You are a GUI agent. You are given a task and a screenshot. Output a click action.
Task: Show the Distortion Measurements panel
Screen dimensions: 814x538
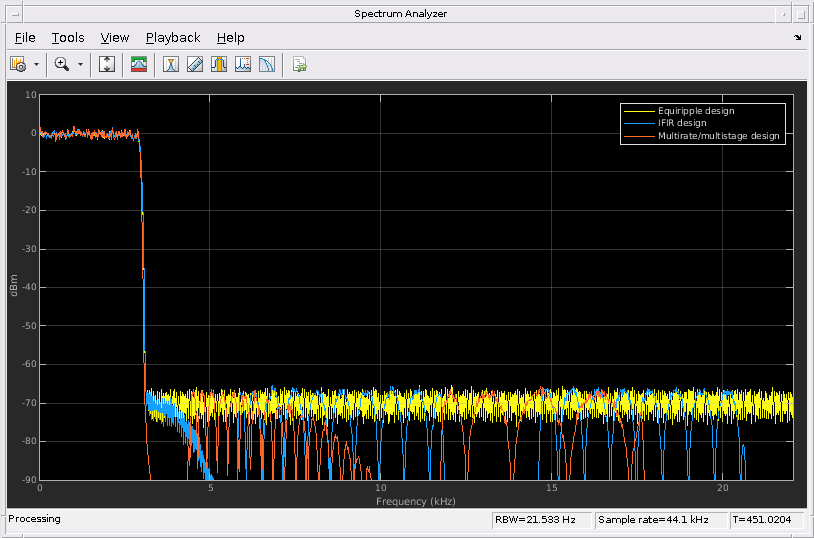pyautogui.click(x=242, y=64)
